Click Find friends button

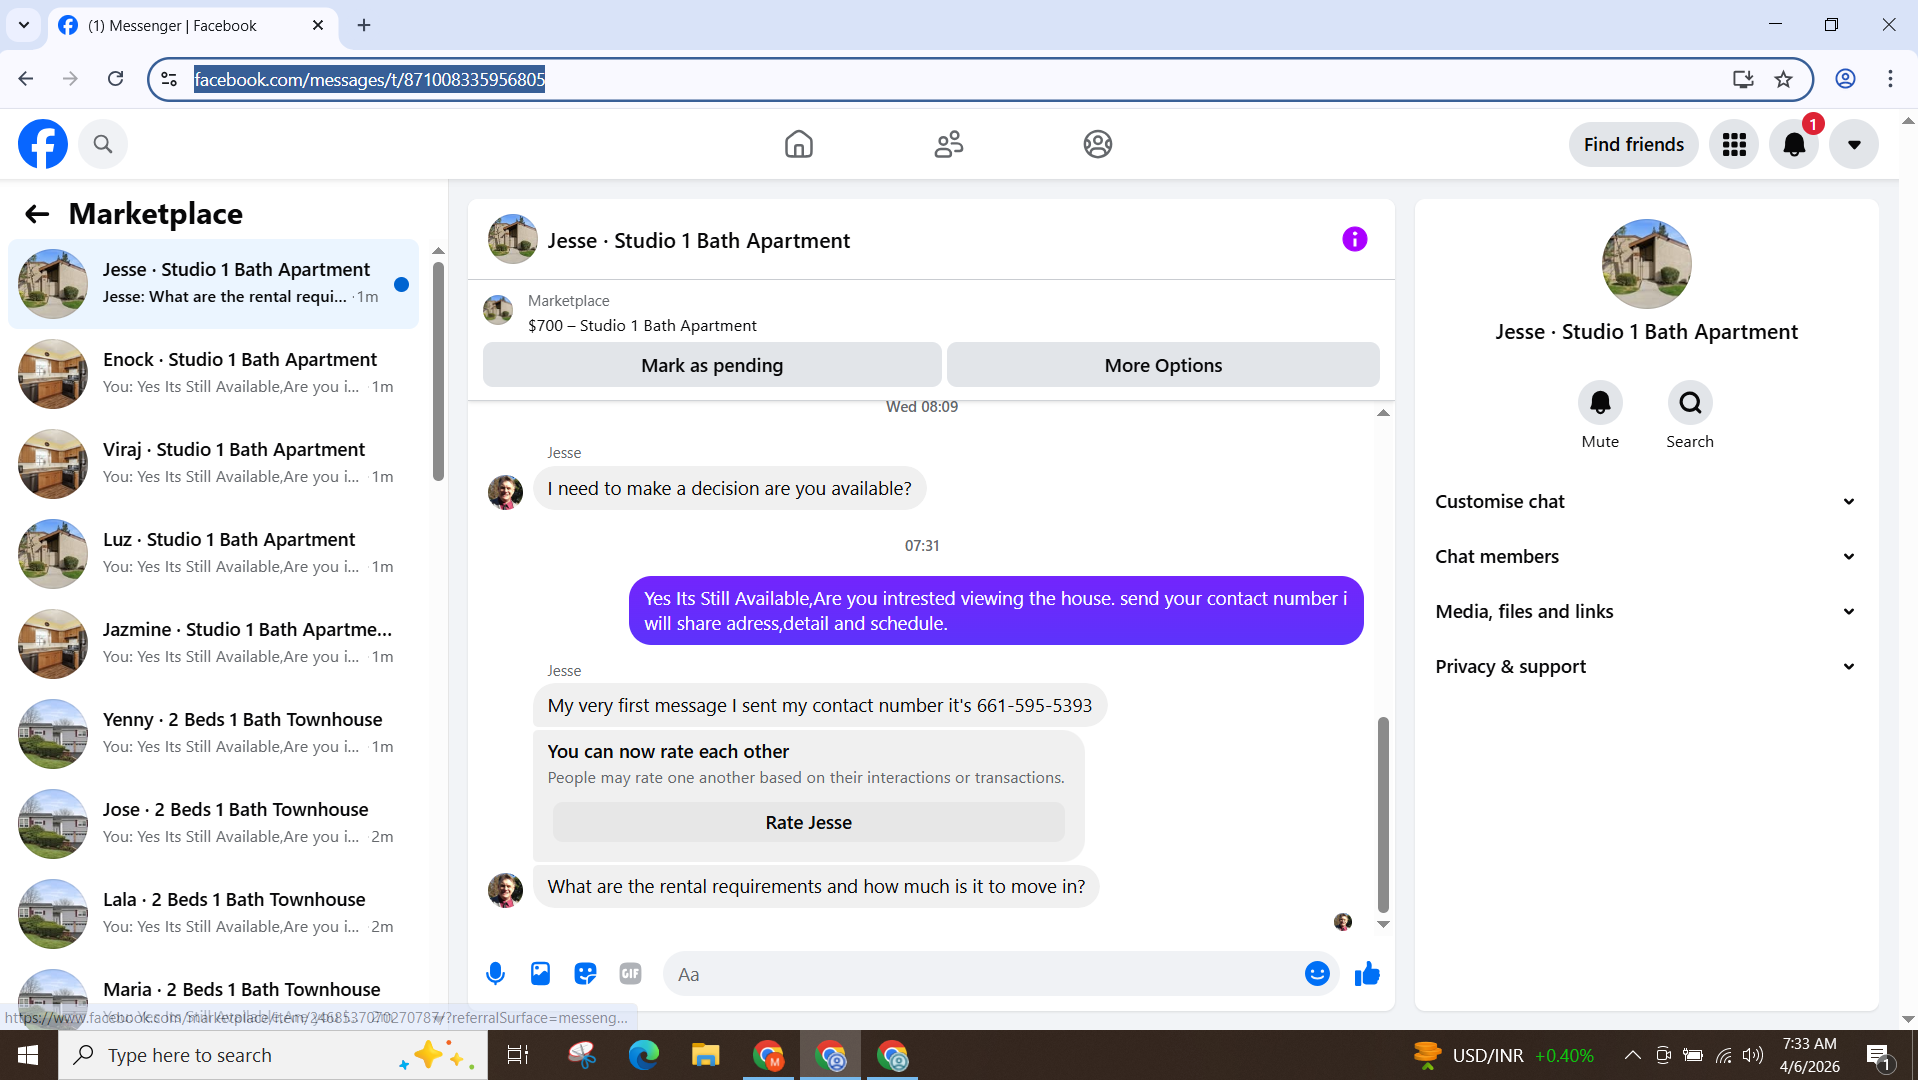tap(1634, 145)
